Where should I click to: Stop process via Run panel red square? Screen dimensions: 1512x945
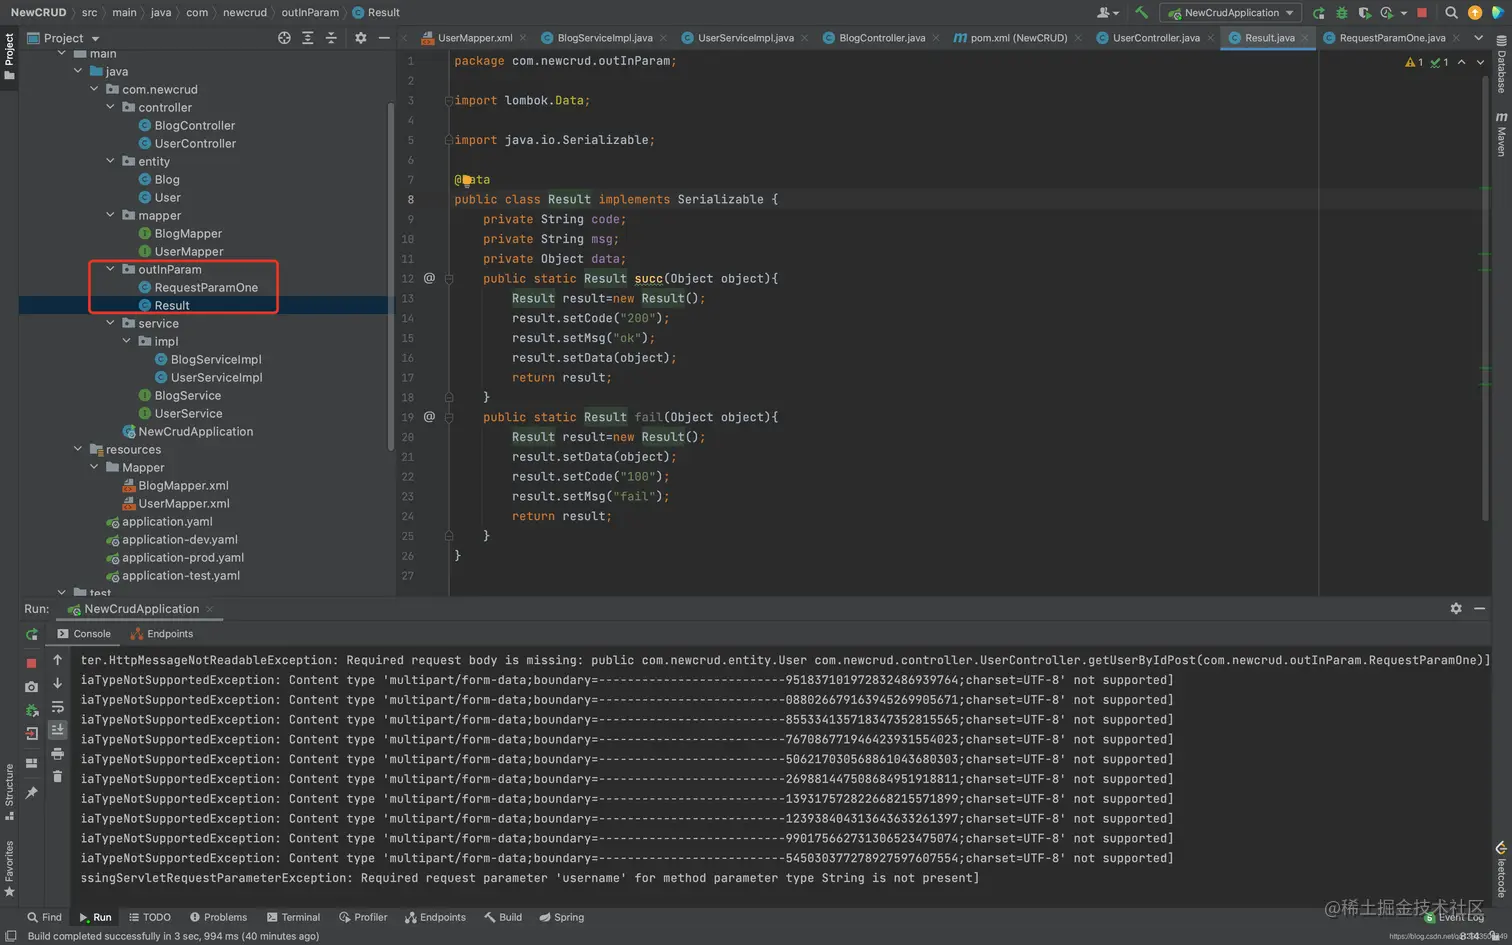(31, 663)
